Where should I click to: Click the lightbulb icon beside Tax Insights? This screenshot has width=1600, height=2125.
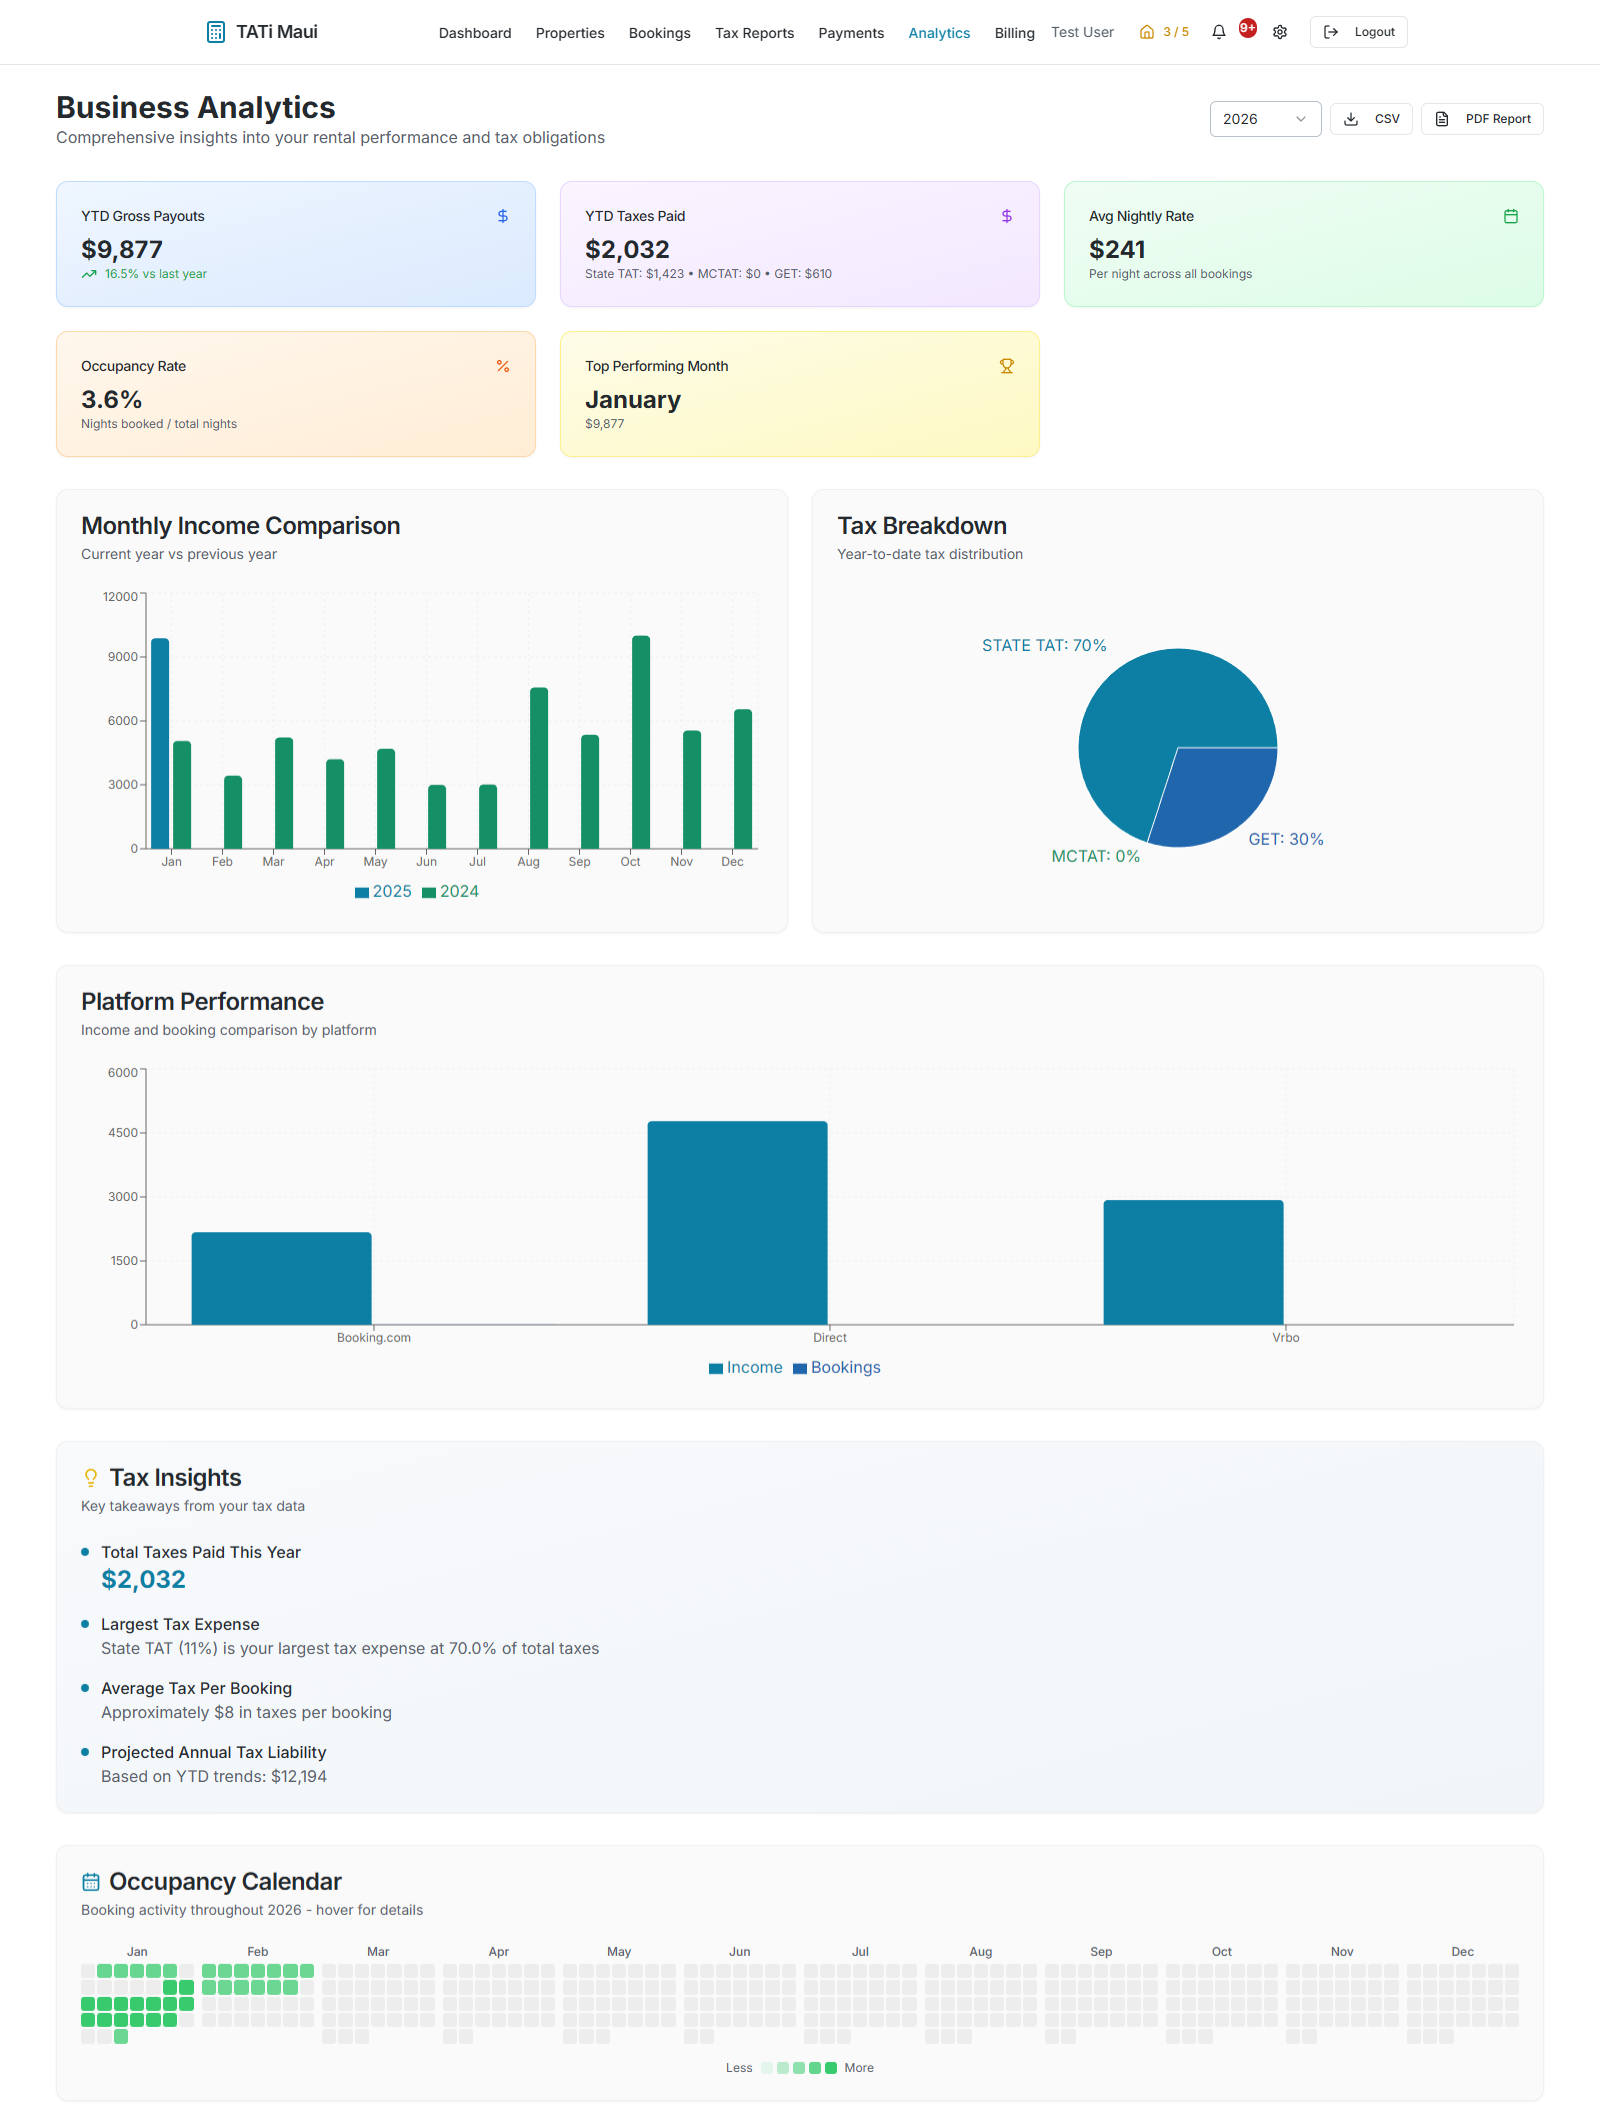coord(90,1476)
